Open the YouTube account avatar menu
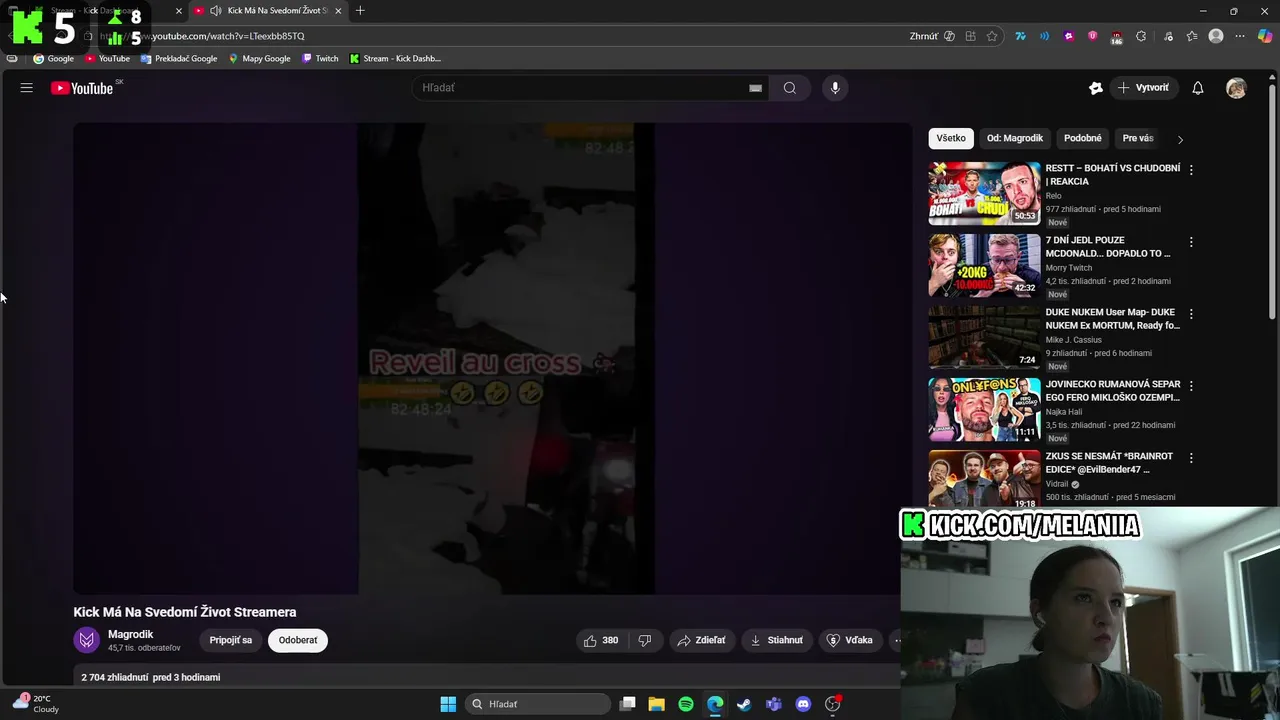 tap(1236, 88)
